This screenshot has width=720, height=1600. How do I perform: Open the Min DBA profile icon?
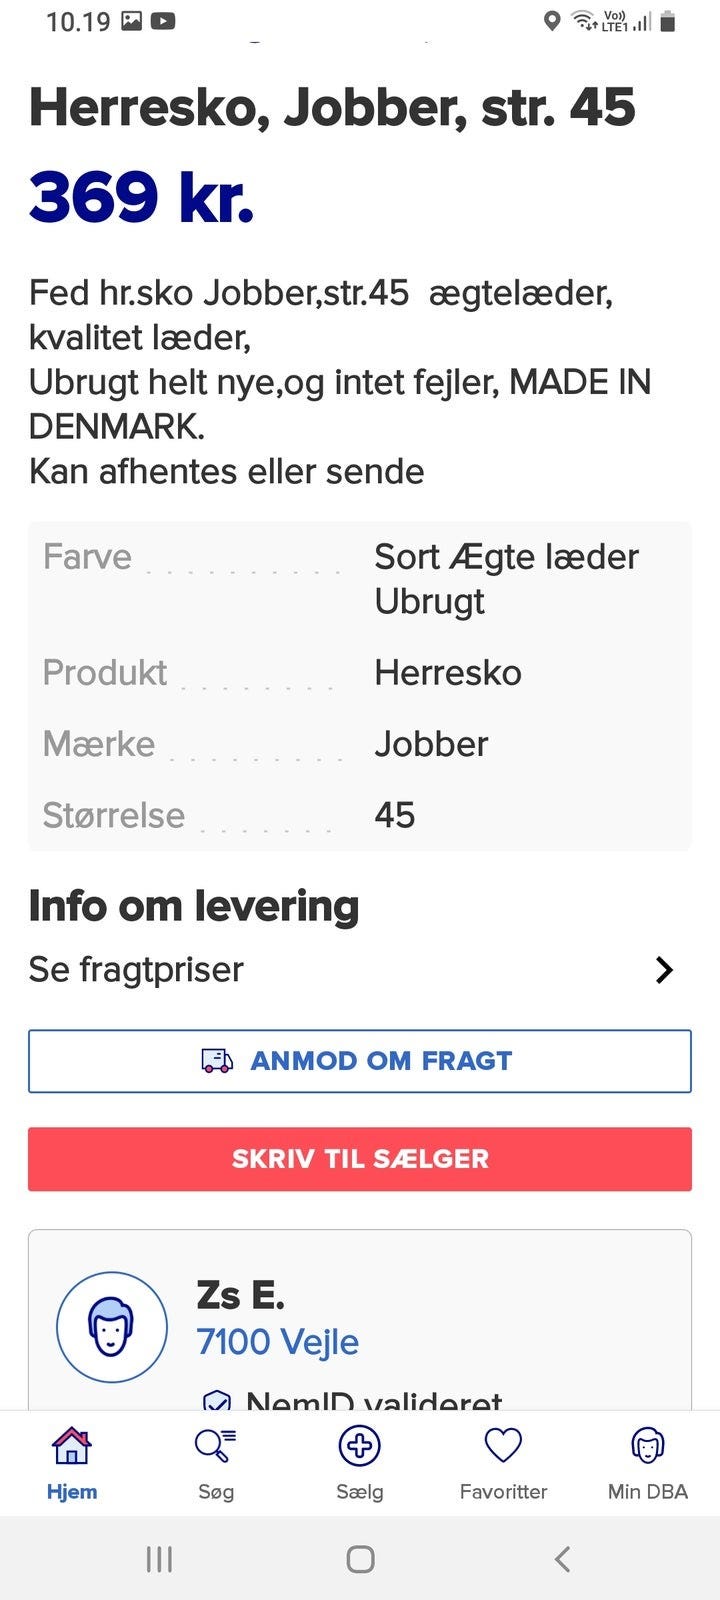tap(647, 1446)
